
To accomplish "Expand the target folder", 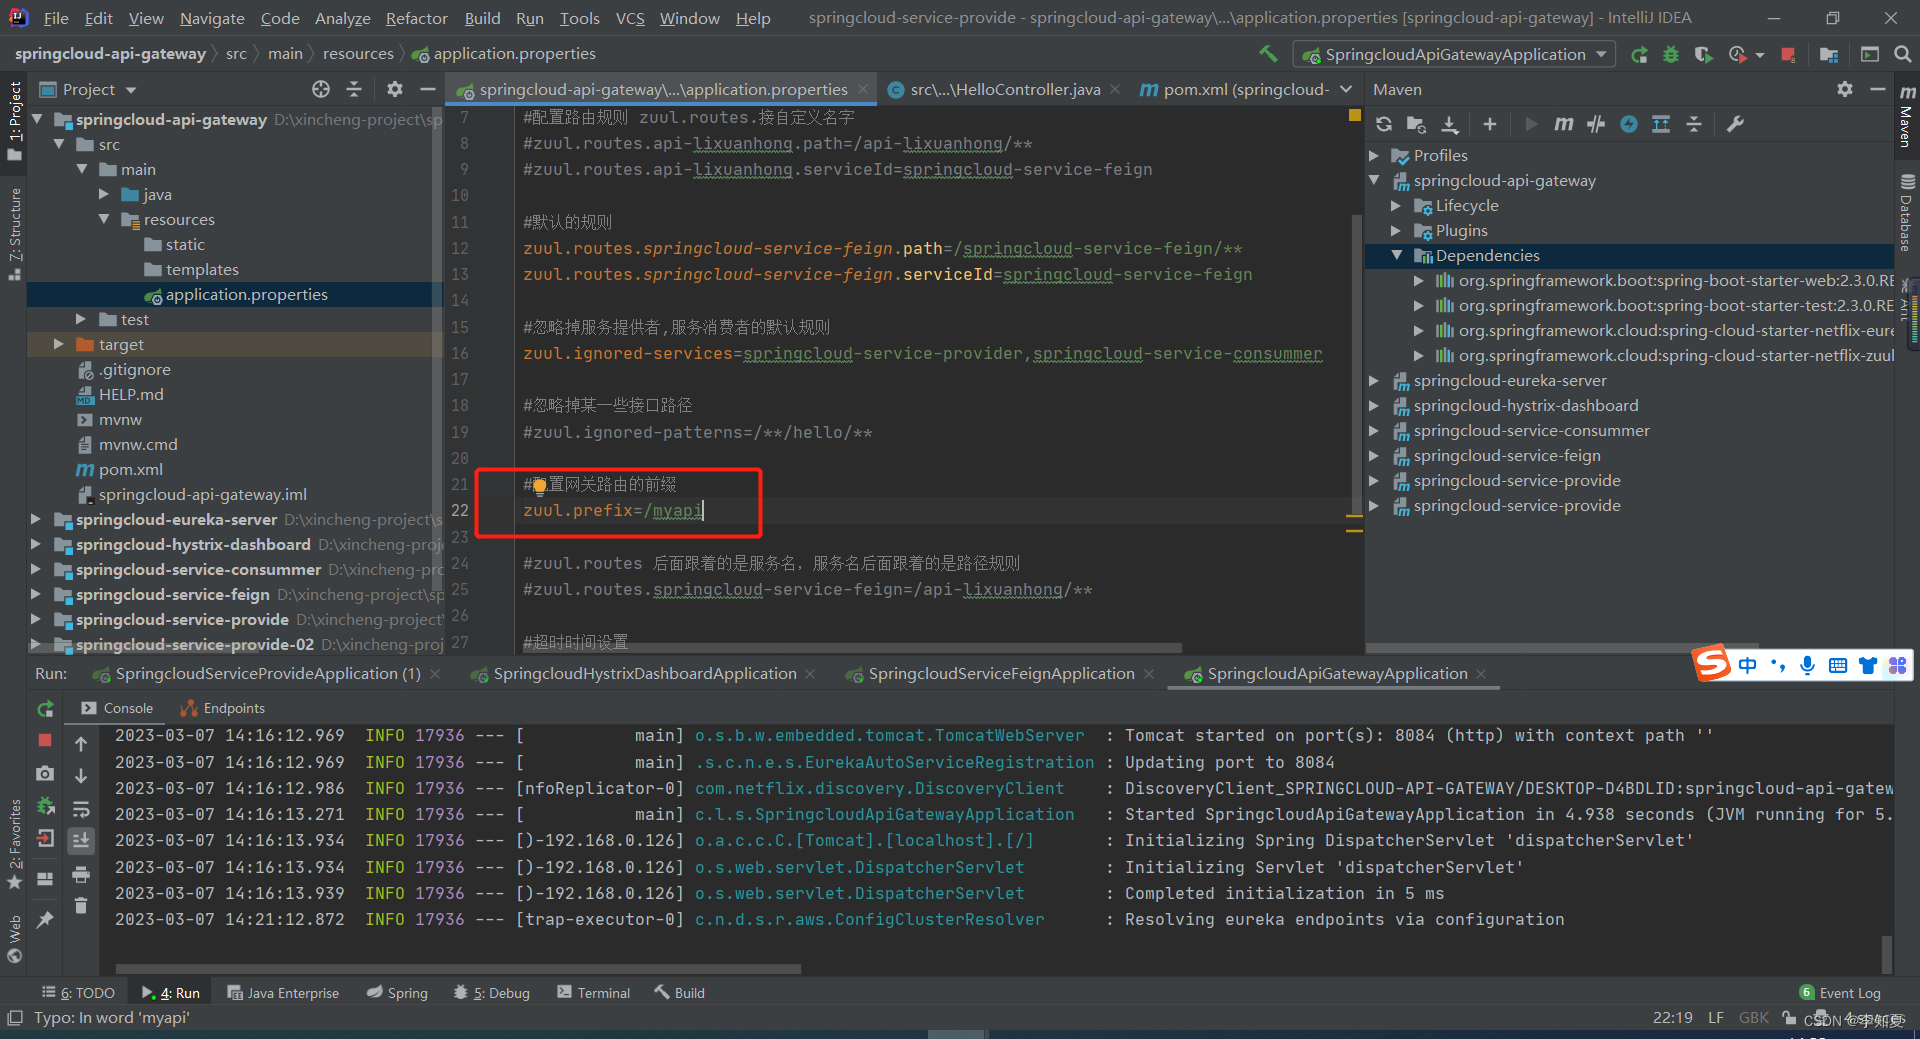I will pyautogui.click(x=59, y=344).
